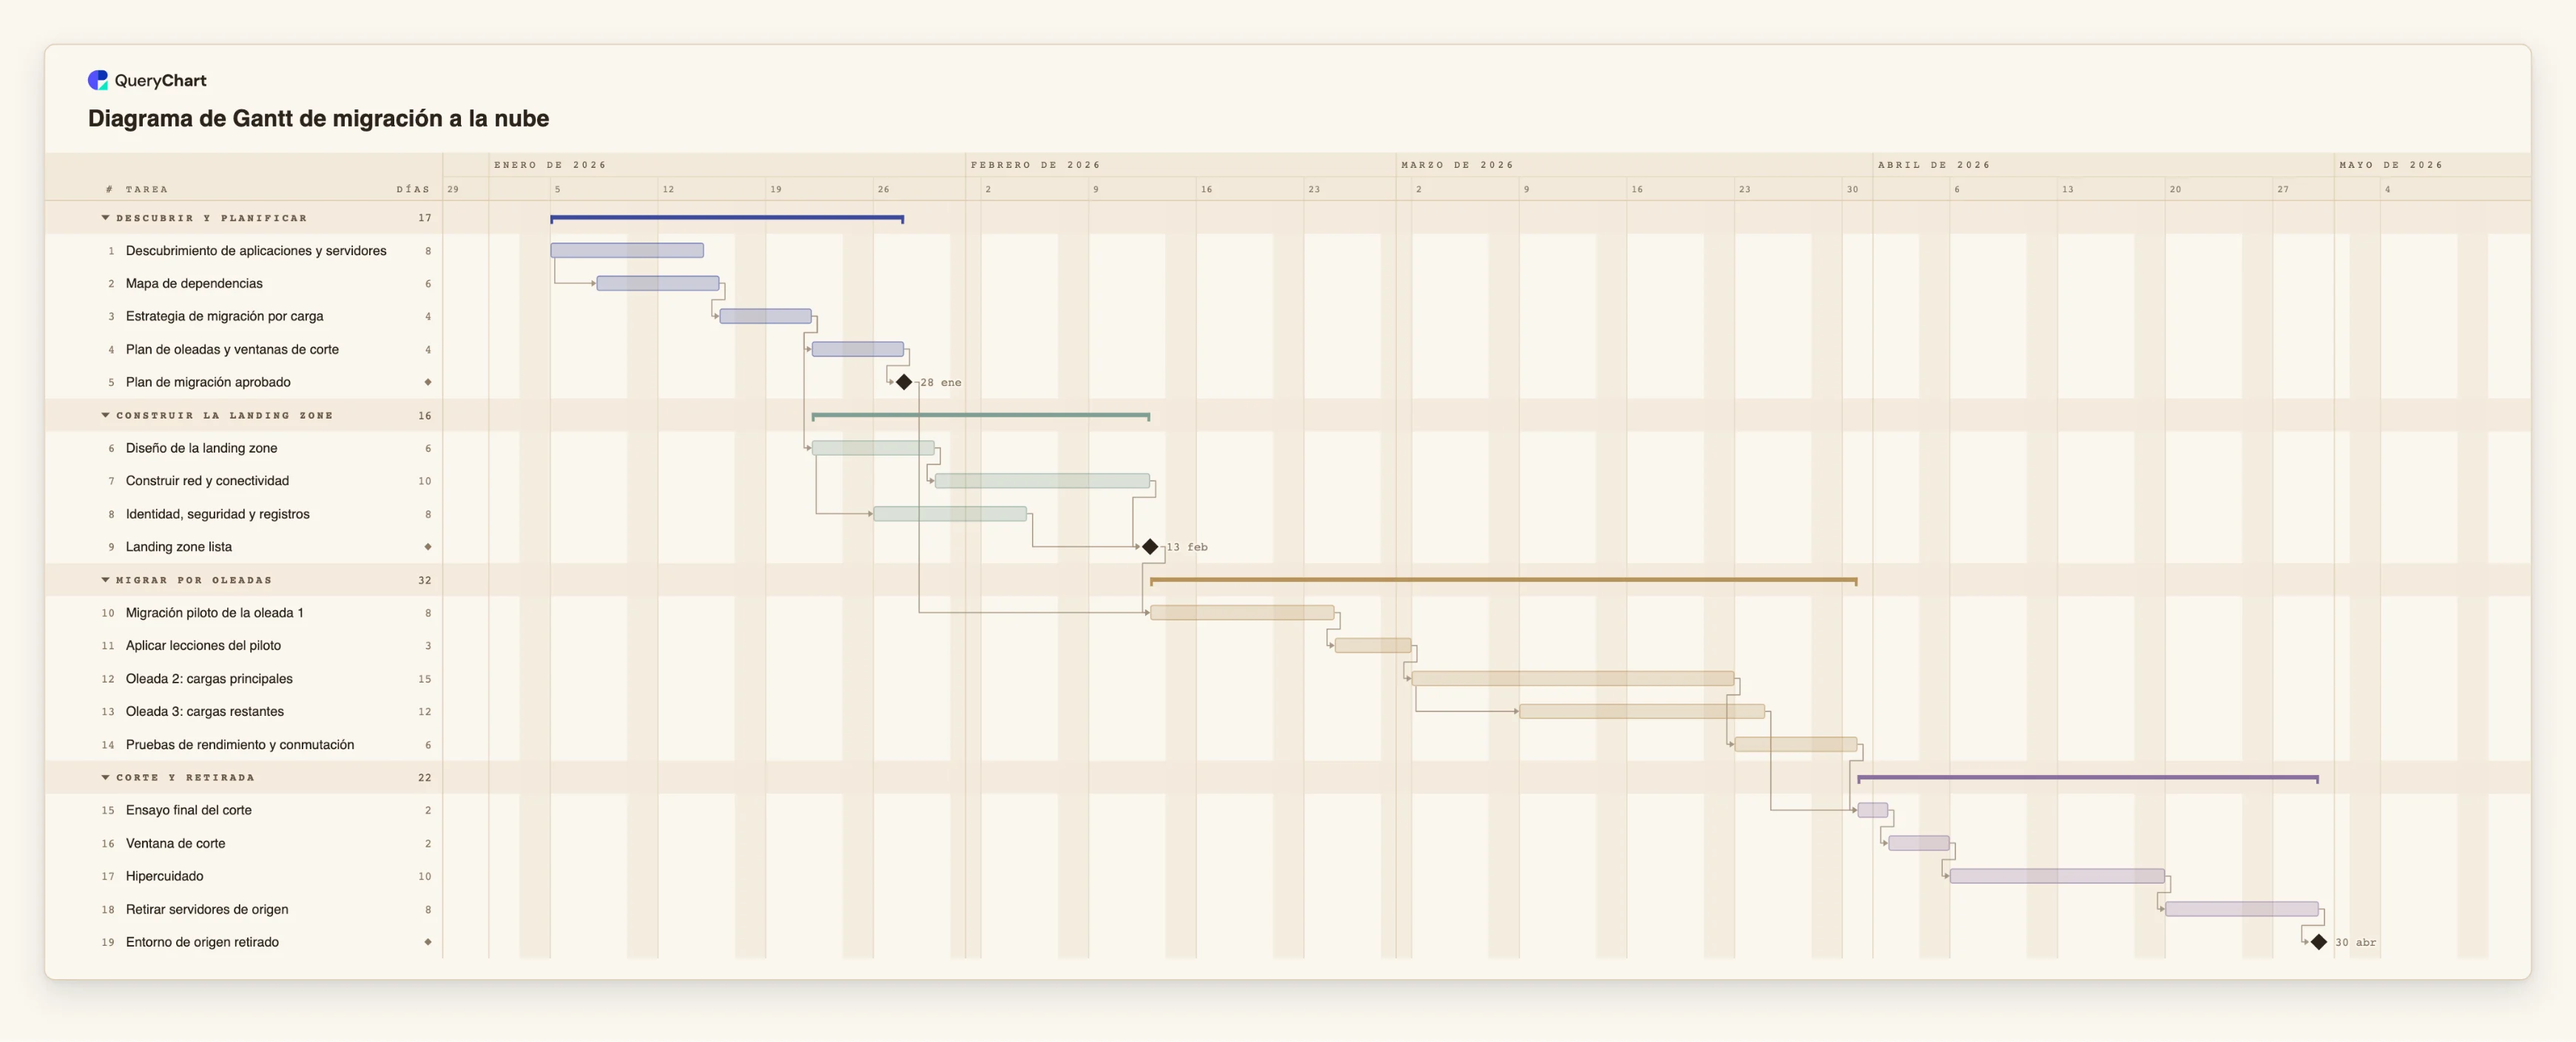
Task: Select the Construir red y conectividad bar
Action: click(1042, 481)
